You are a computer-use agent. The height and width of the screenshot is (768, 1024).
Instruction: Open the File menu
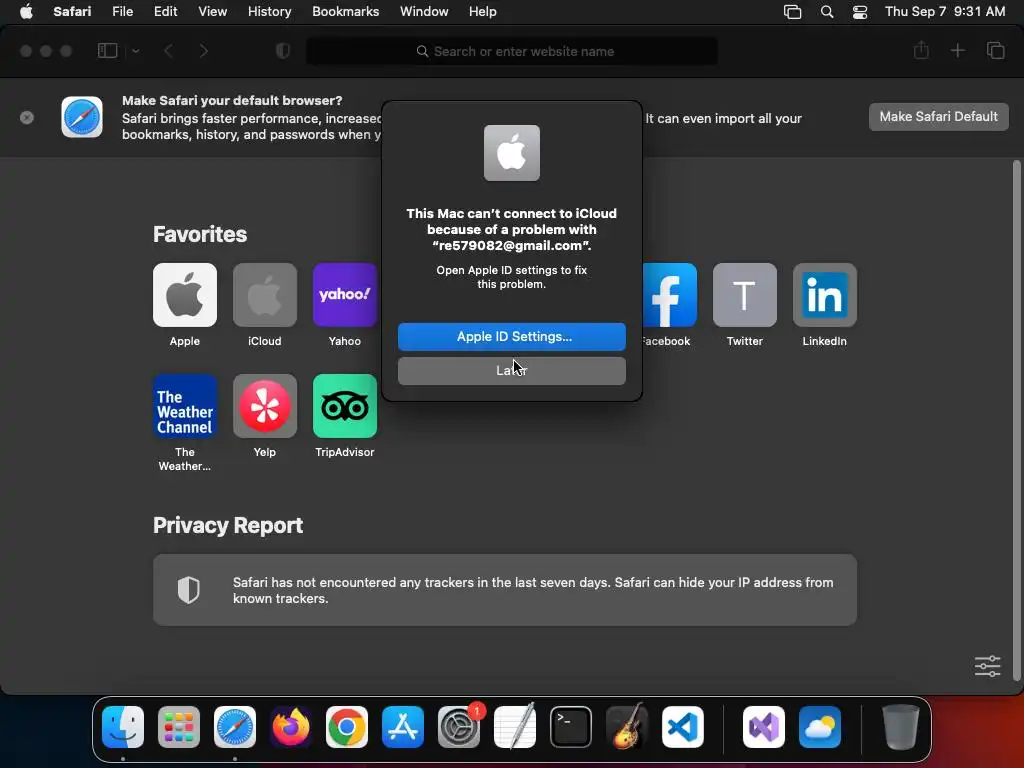[x=122, y=12]
